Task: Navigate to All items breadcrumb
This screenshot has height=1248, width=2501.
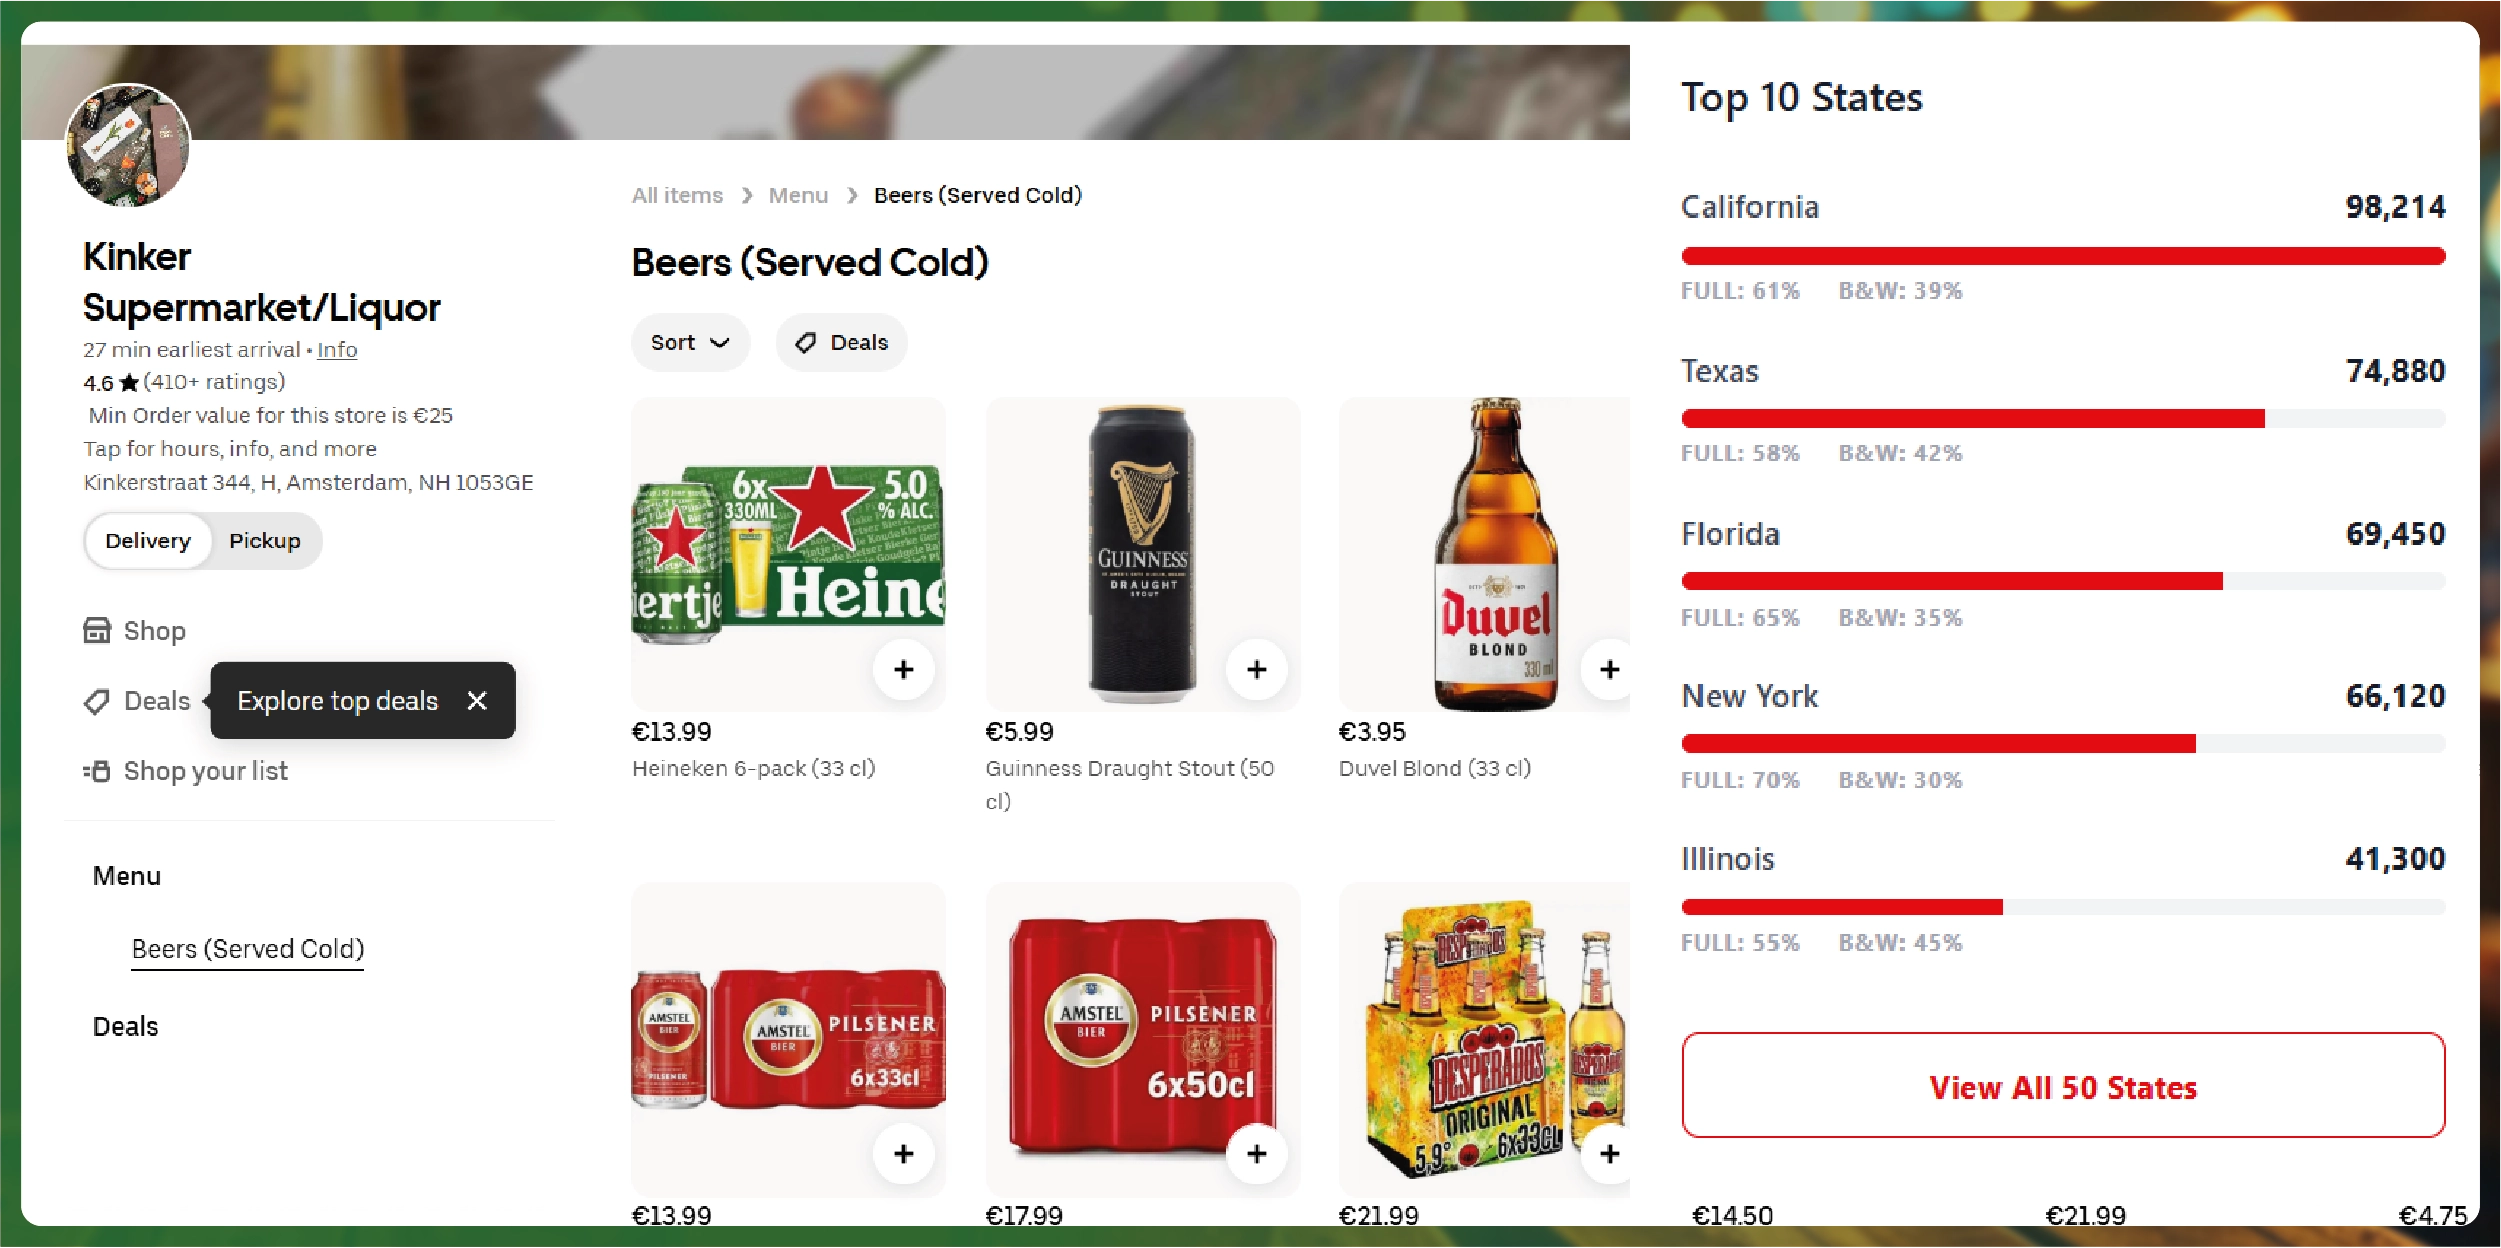Action: click(677, 196)
